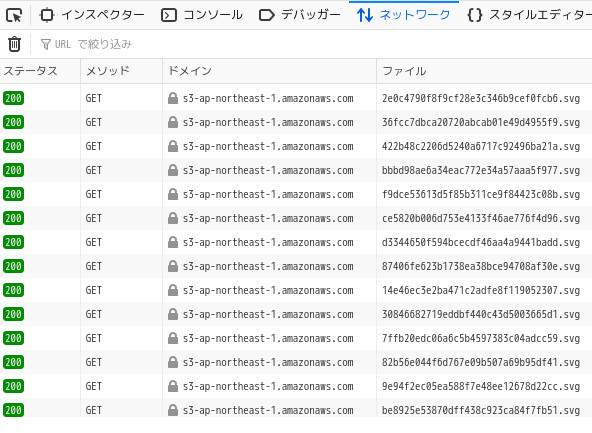This screenshot has height=433, width=592.
Task: Select file f9dce53613d5f85b311ce9f84423c08b.svg
Action: pos(481,194)
